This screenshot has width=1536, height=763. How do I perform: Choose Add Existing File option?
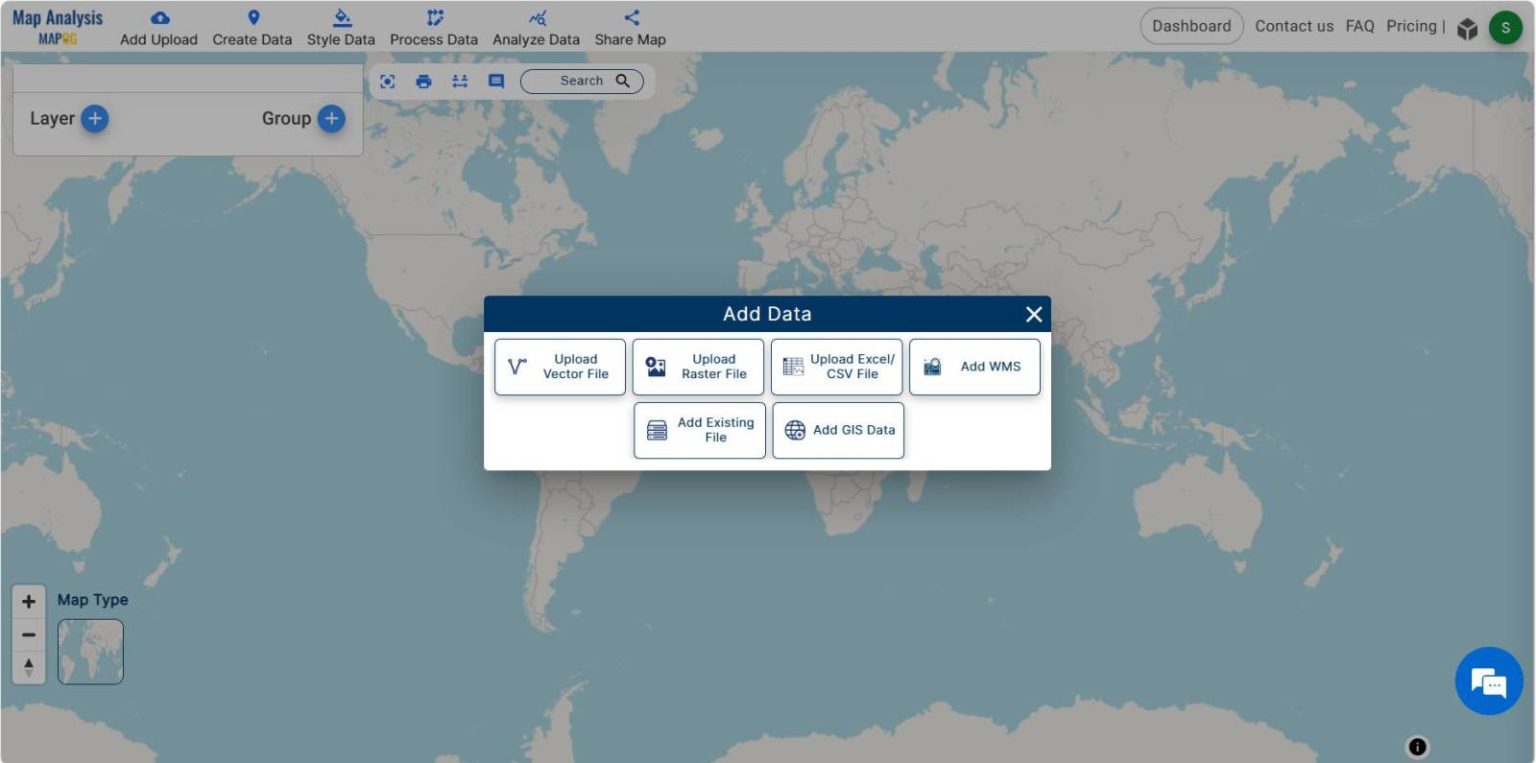[700, 430]
